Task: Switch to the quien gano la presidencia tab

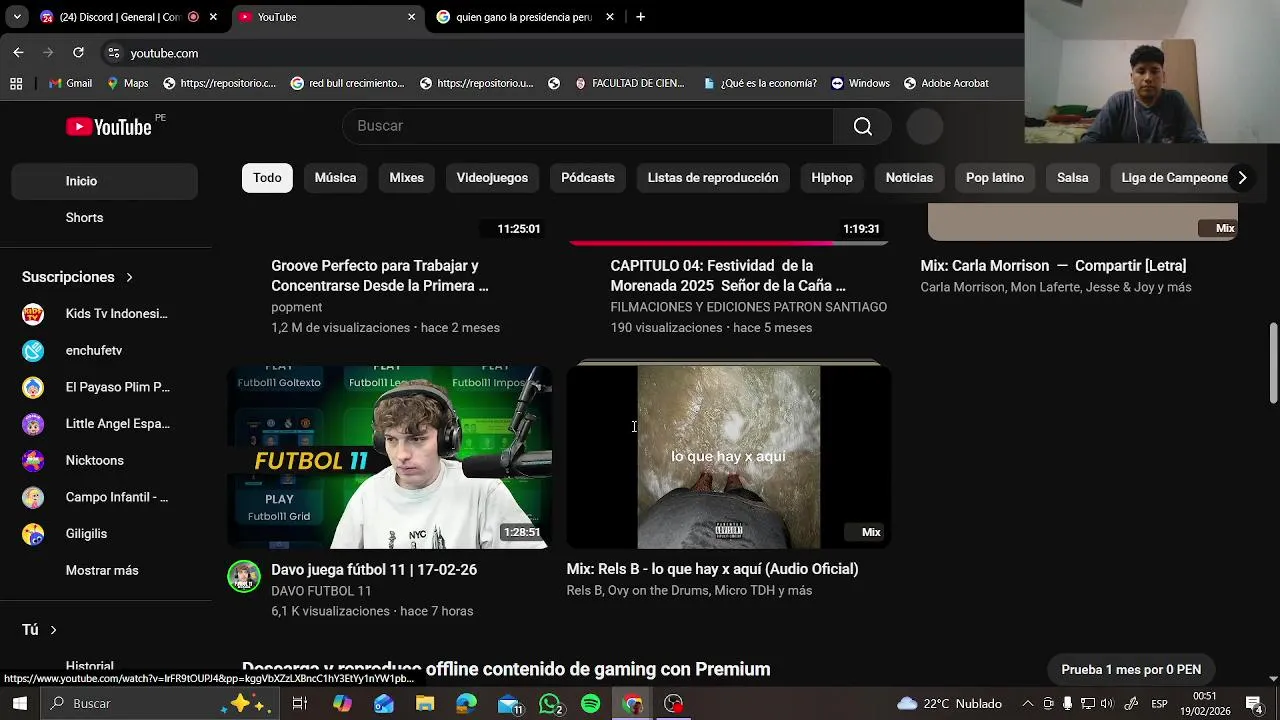Action: (525, 17)
